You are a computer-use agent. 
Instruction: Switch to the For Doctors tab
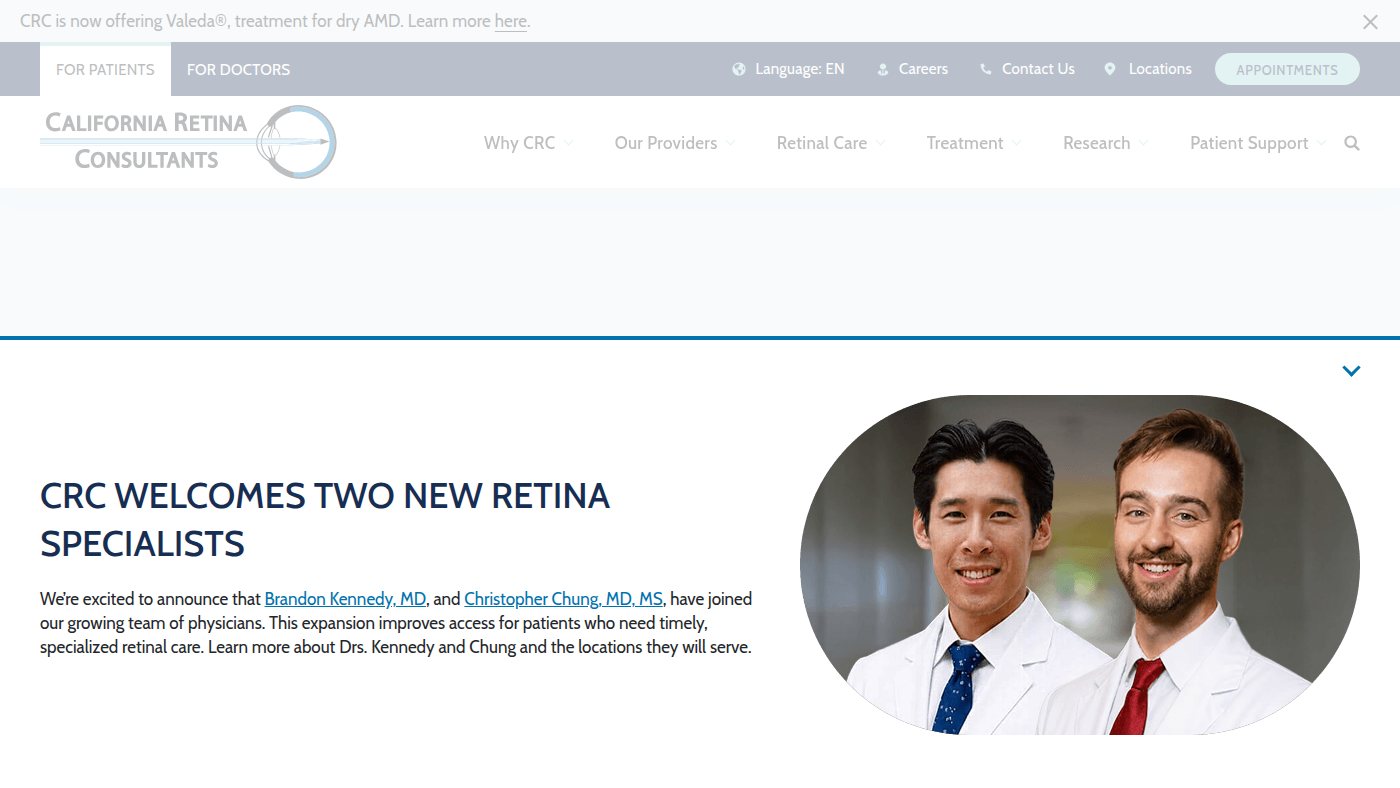click(238, 69)
